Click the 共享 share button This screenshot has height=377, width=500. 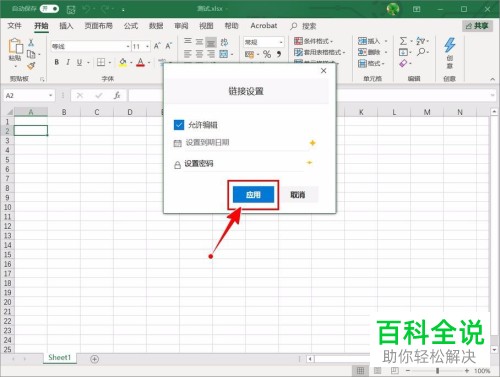[x=477, y=26]
